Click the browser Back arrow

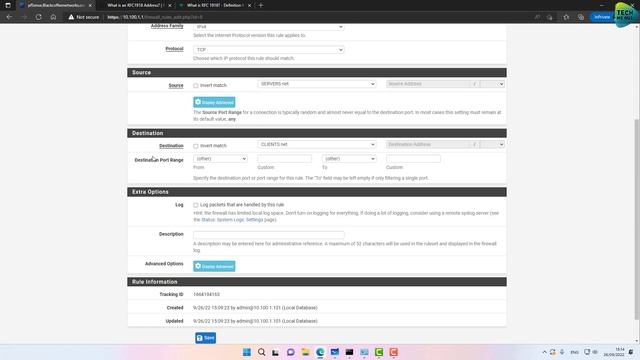coord(9,17)
